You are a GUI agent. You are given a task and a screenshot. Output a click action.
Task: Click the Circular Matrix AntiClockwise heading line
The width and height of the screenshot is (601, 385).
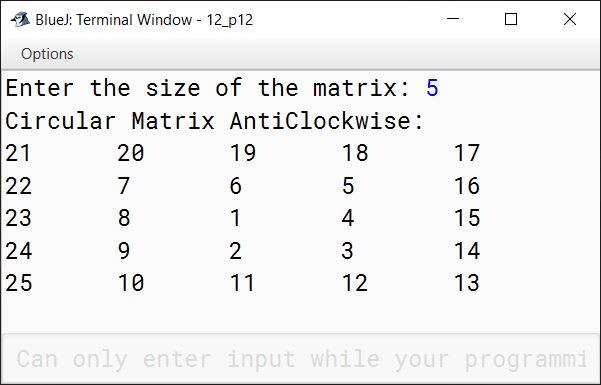[214, 121]
